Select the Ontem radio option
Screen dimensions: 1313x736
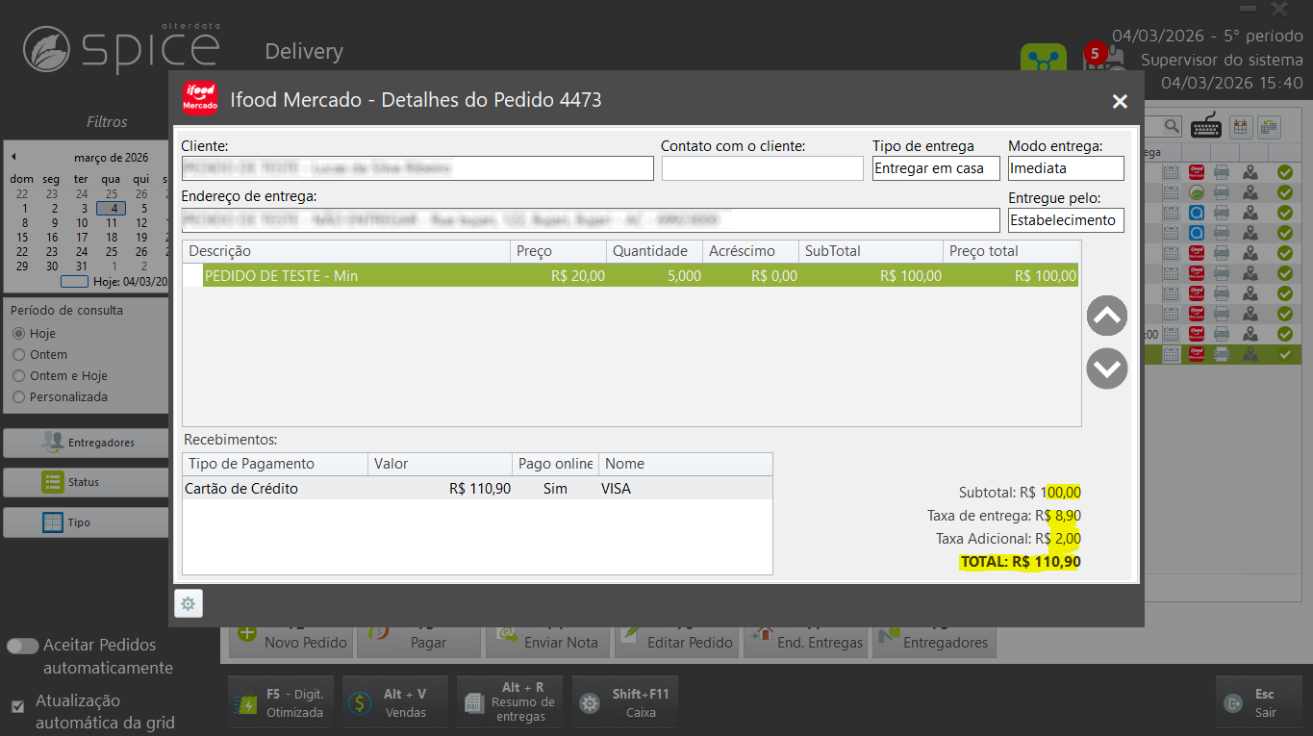(18, 354)
